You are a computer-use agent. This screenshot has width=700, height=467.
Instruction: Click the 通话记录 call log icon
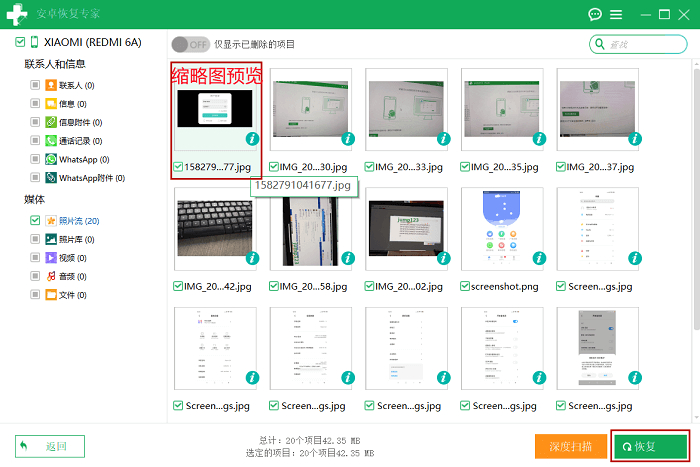pyautogui.click(x=51, y=141)
